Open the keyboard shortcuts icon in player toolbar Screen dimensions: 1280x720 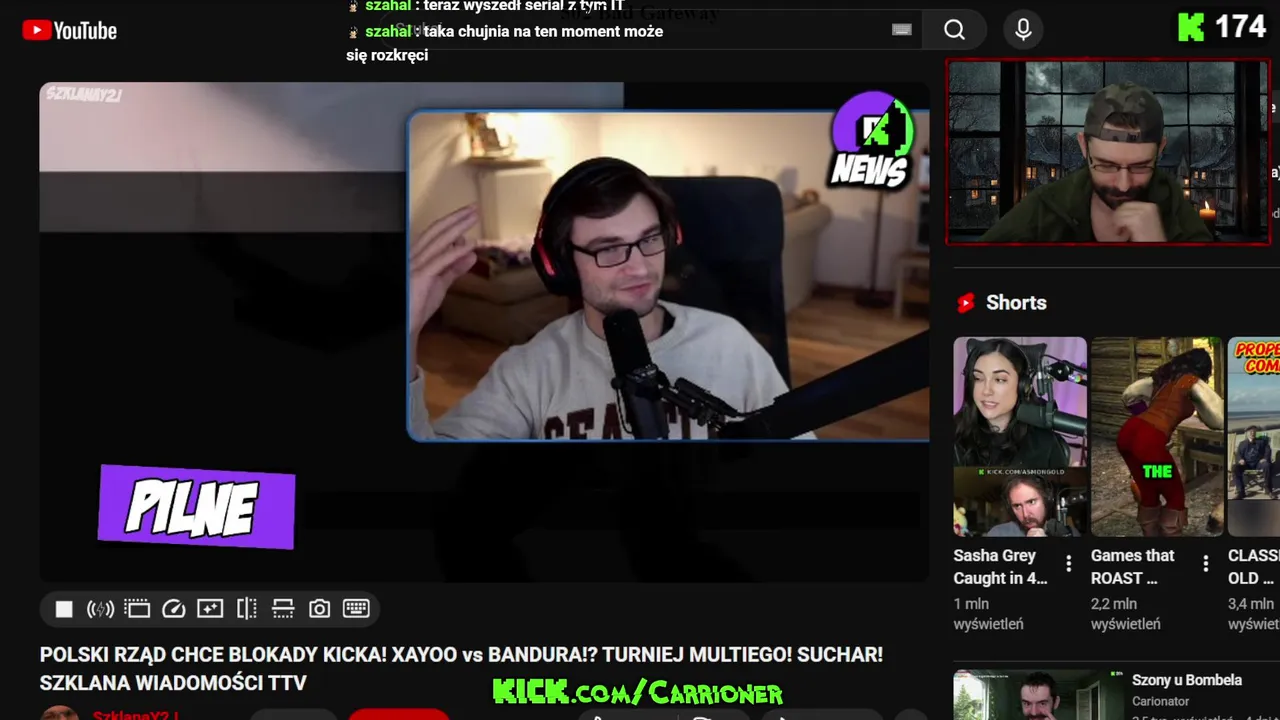[x=356, y=609]
